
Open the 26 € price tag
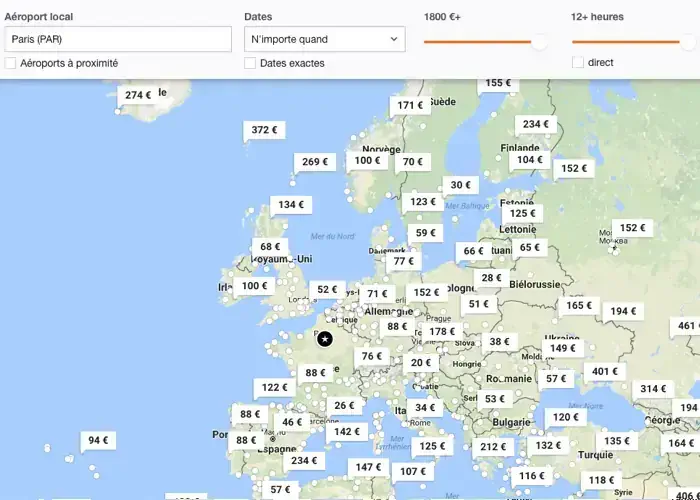click(344, 405)
